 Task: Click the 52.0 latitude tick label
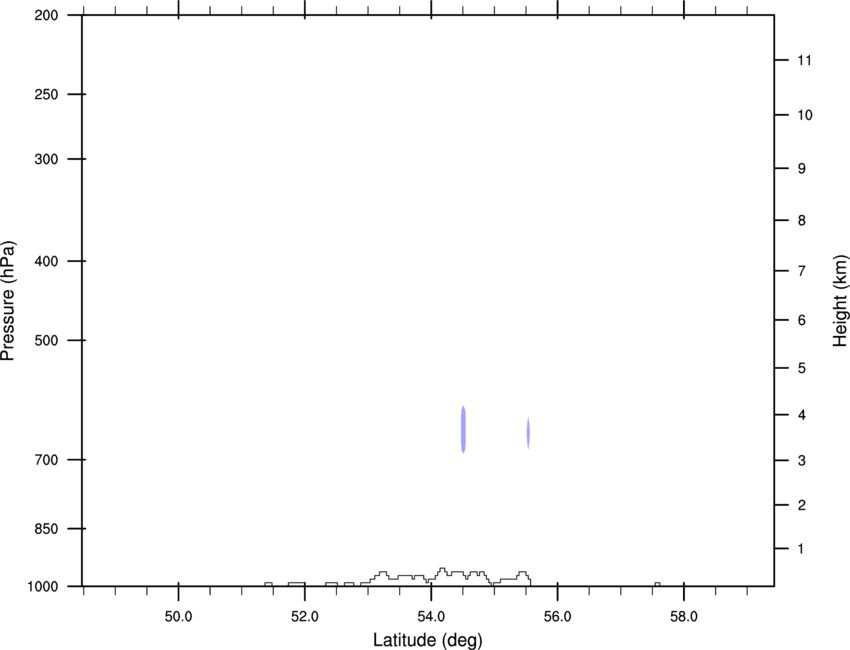pos(305,617)
